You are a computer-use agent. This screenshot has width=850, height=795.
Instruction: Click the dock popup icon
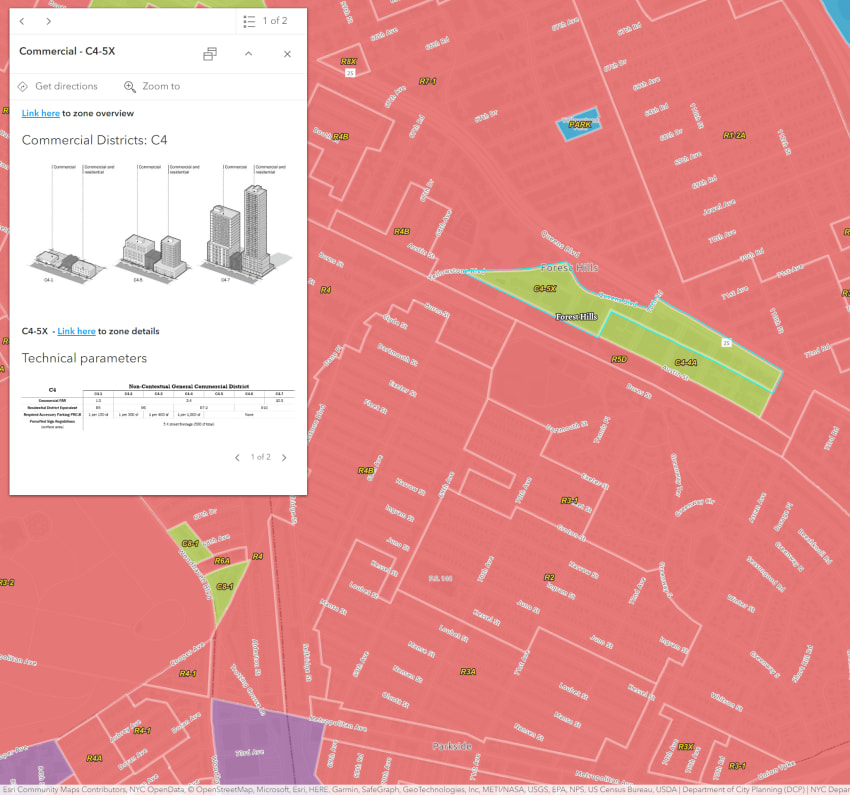click(209, 54)
